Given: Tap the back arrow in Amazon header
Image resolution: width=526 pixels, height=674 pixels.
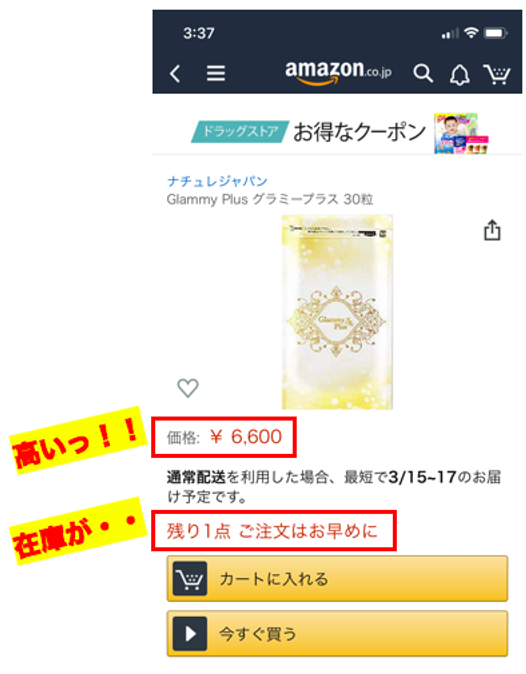Looking at the screenshot, I should [175, 74].
